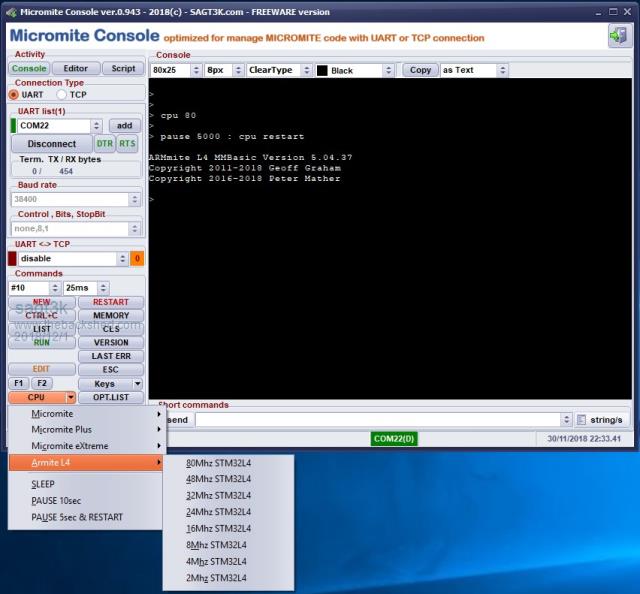The height and width of the screenshot is (594, 640).
Task: Open the ClearType font rendering dropdown
Action: coord(278,71)
